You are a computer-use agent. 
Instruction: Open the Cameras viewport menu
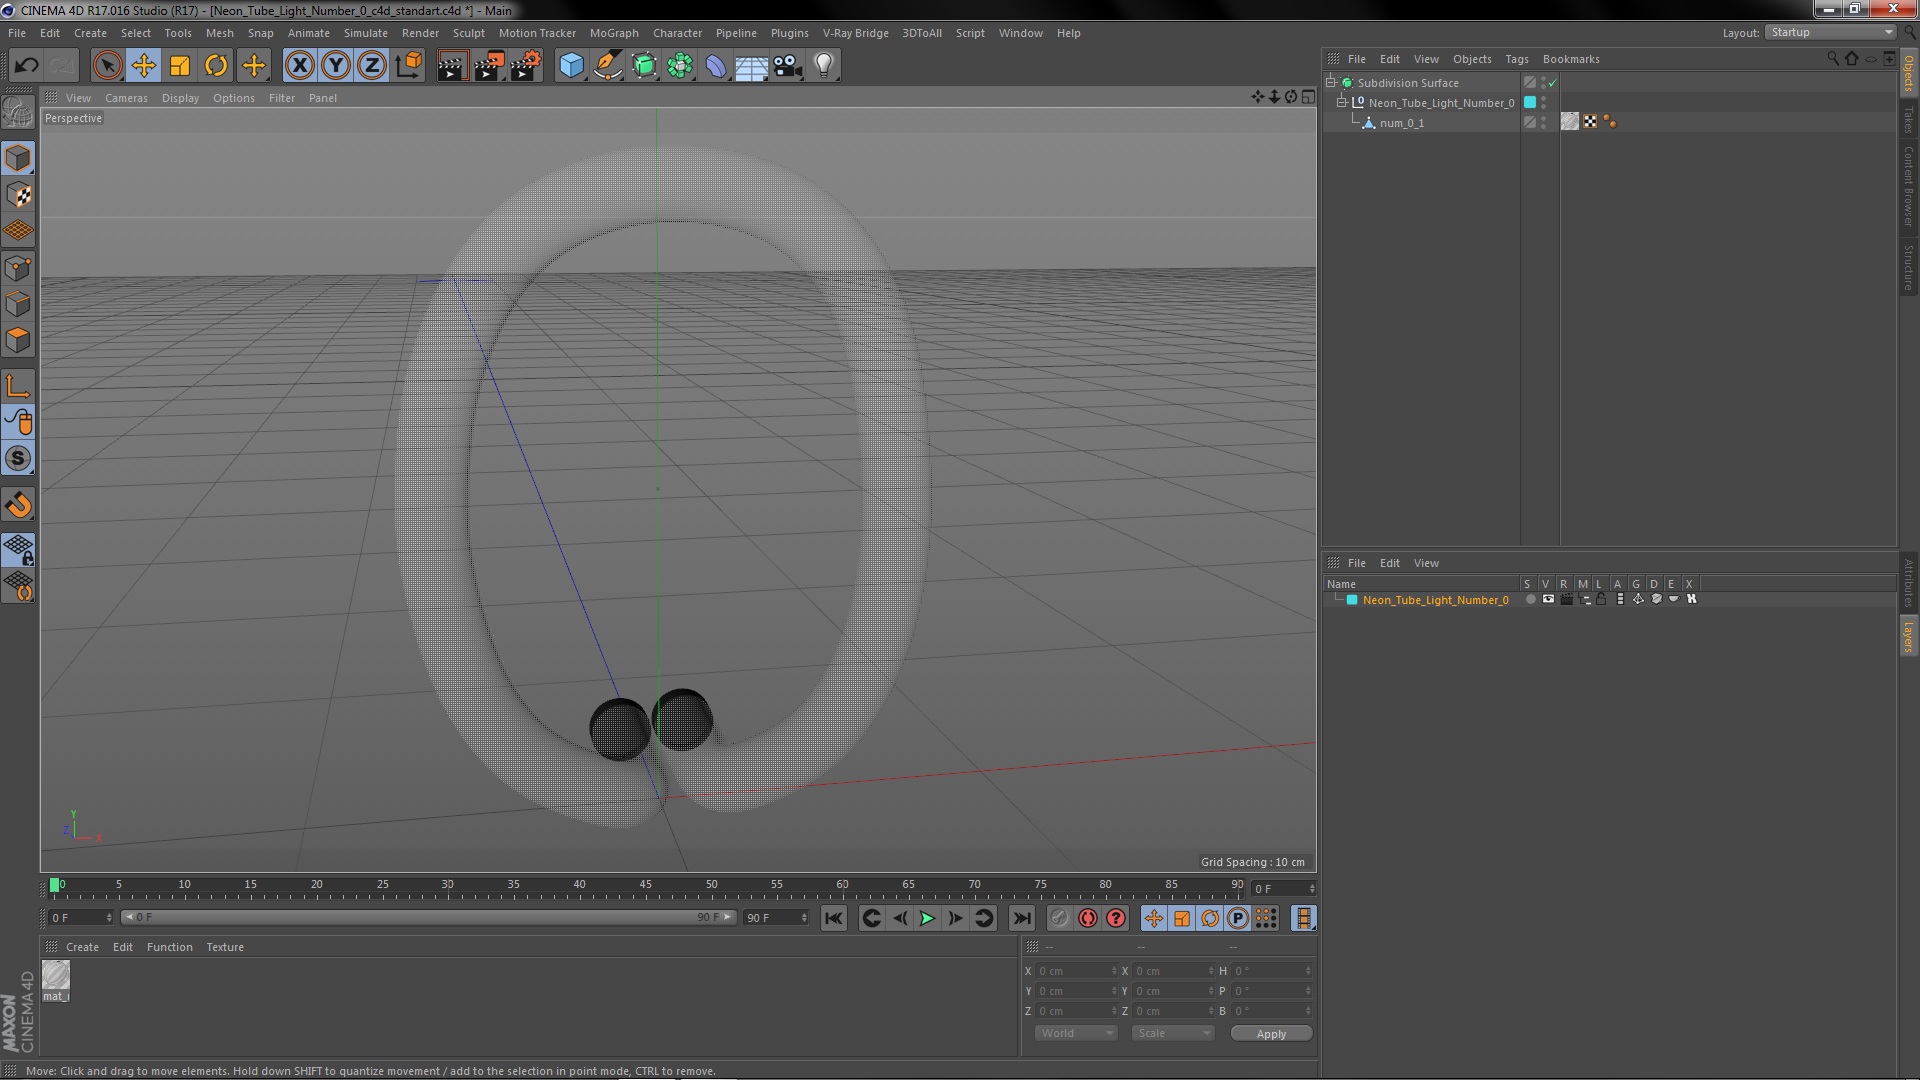(x=126, y=98)
